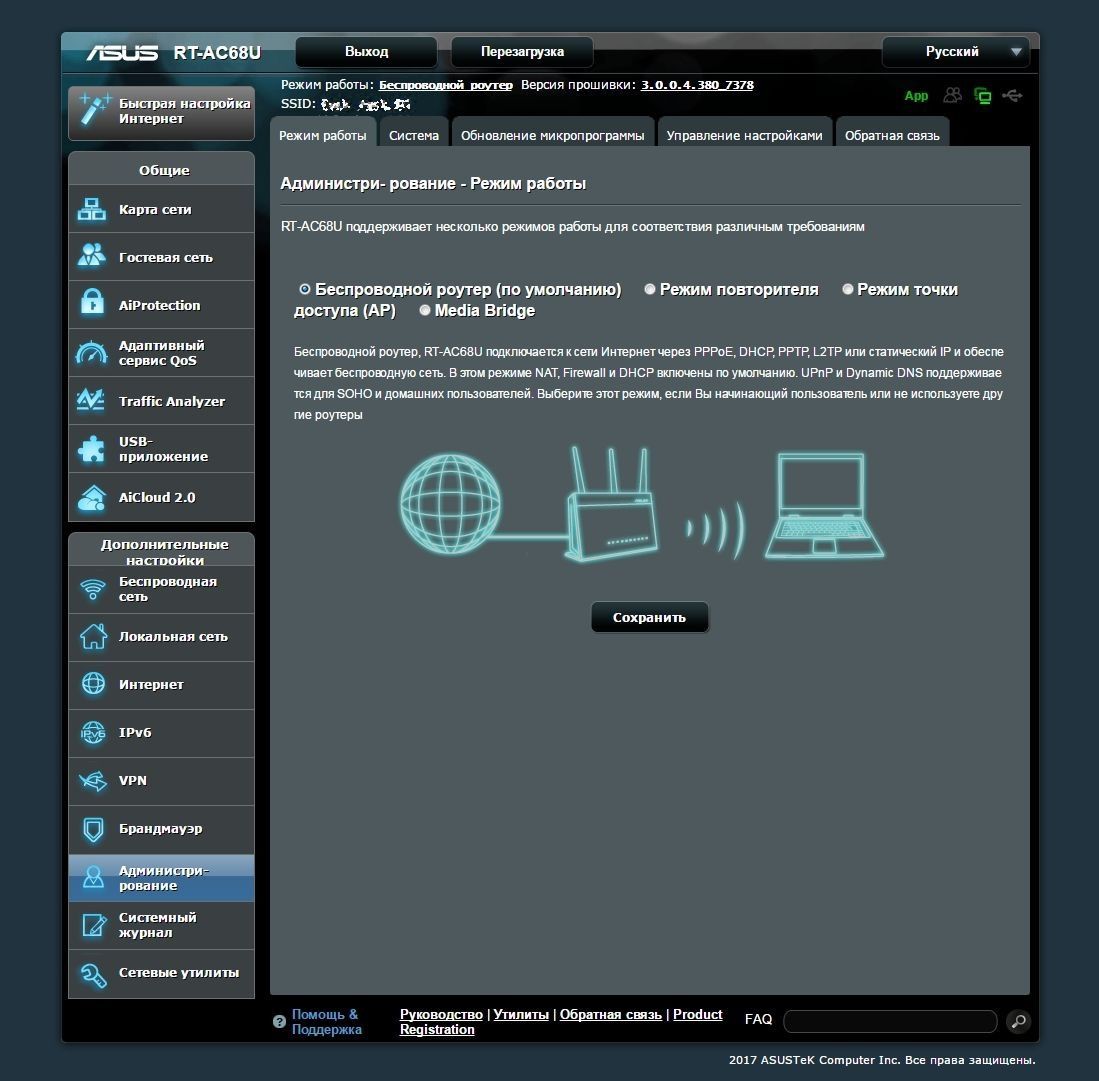Select Режим точки доступа (AP) radio button
The image size is (1099, 1081).
847,289
